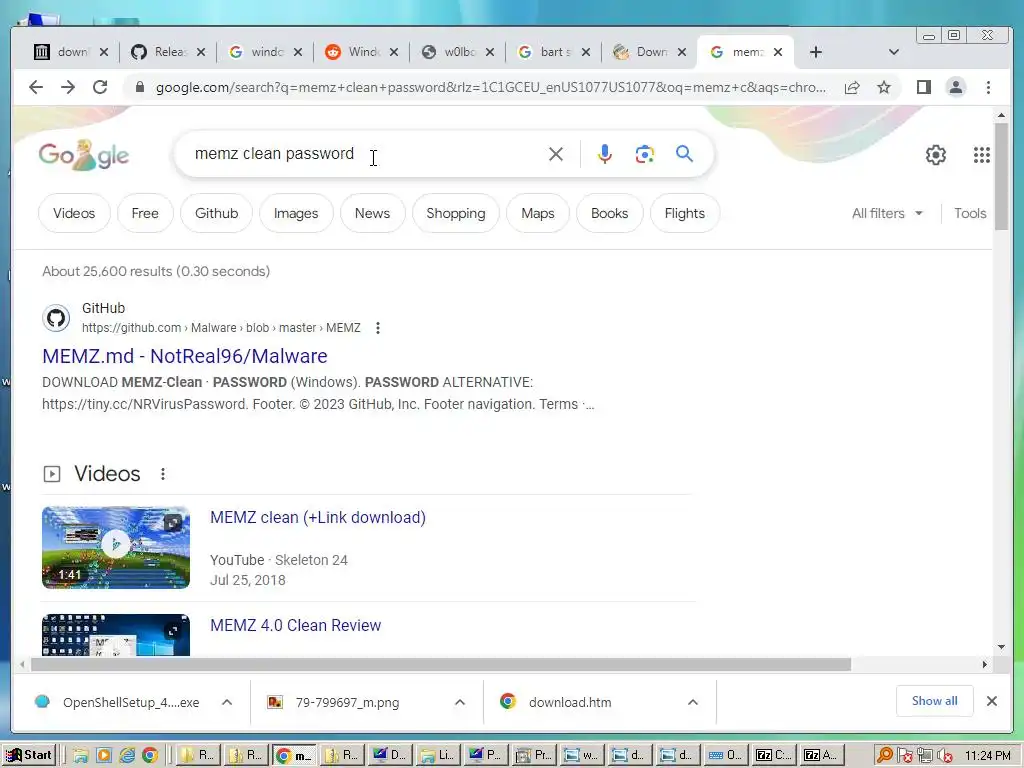Click the vertical page scrollbar thumb
This screenshot has width=1024, height=768.
1001,176
